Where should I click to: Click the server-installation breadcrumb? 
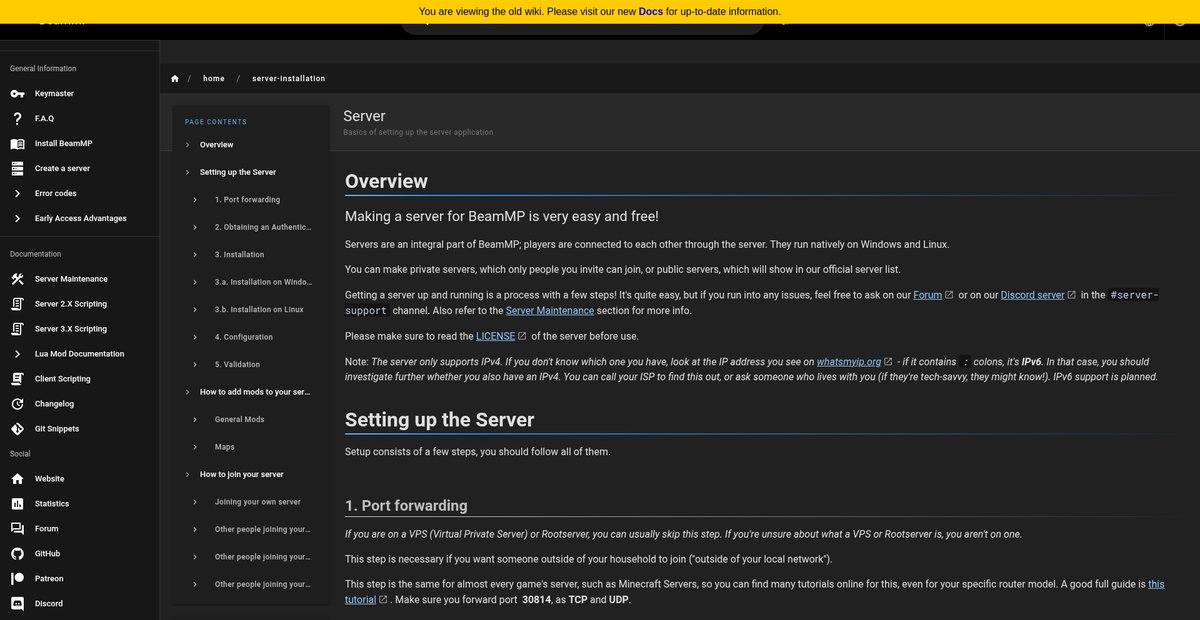click(288, 79)
